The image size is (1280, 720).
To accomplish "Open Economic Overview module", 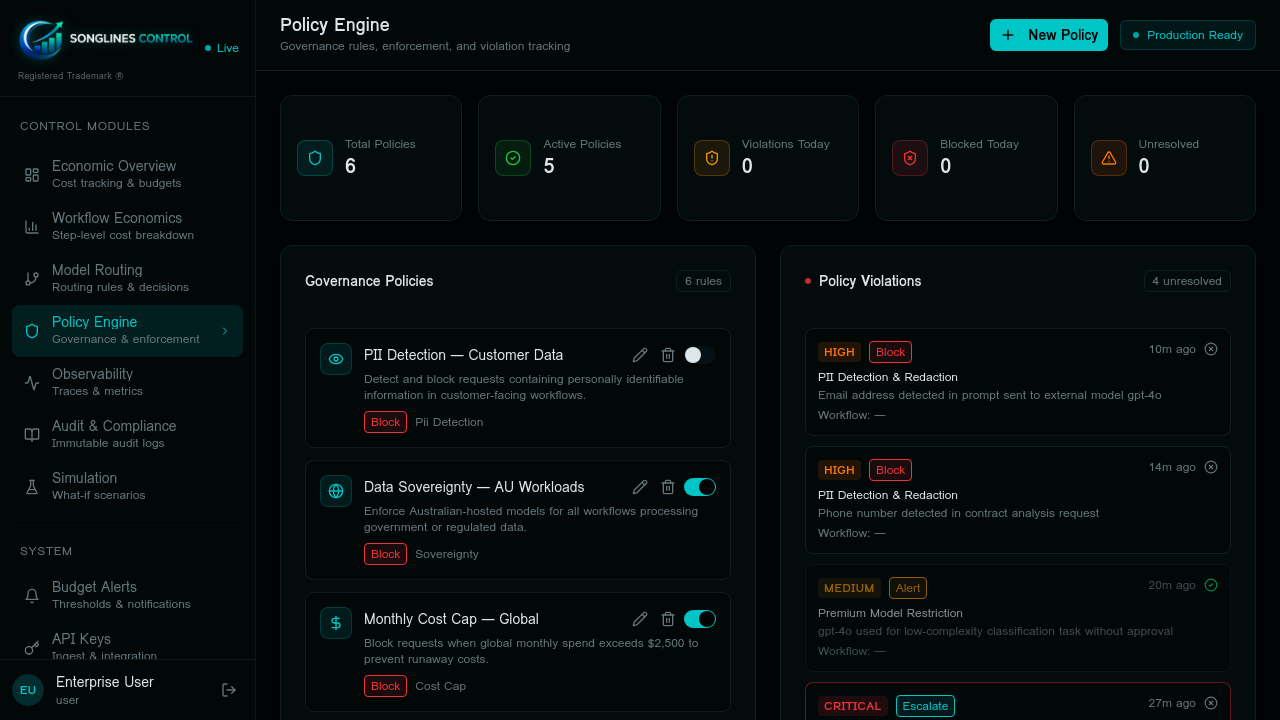I will (127, 174).
